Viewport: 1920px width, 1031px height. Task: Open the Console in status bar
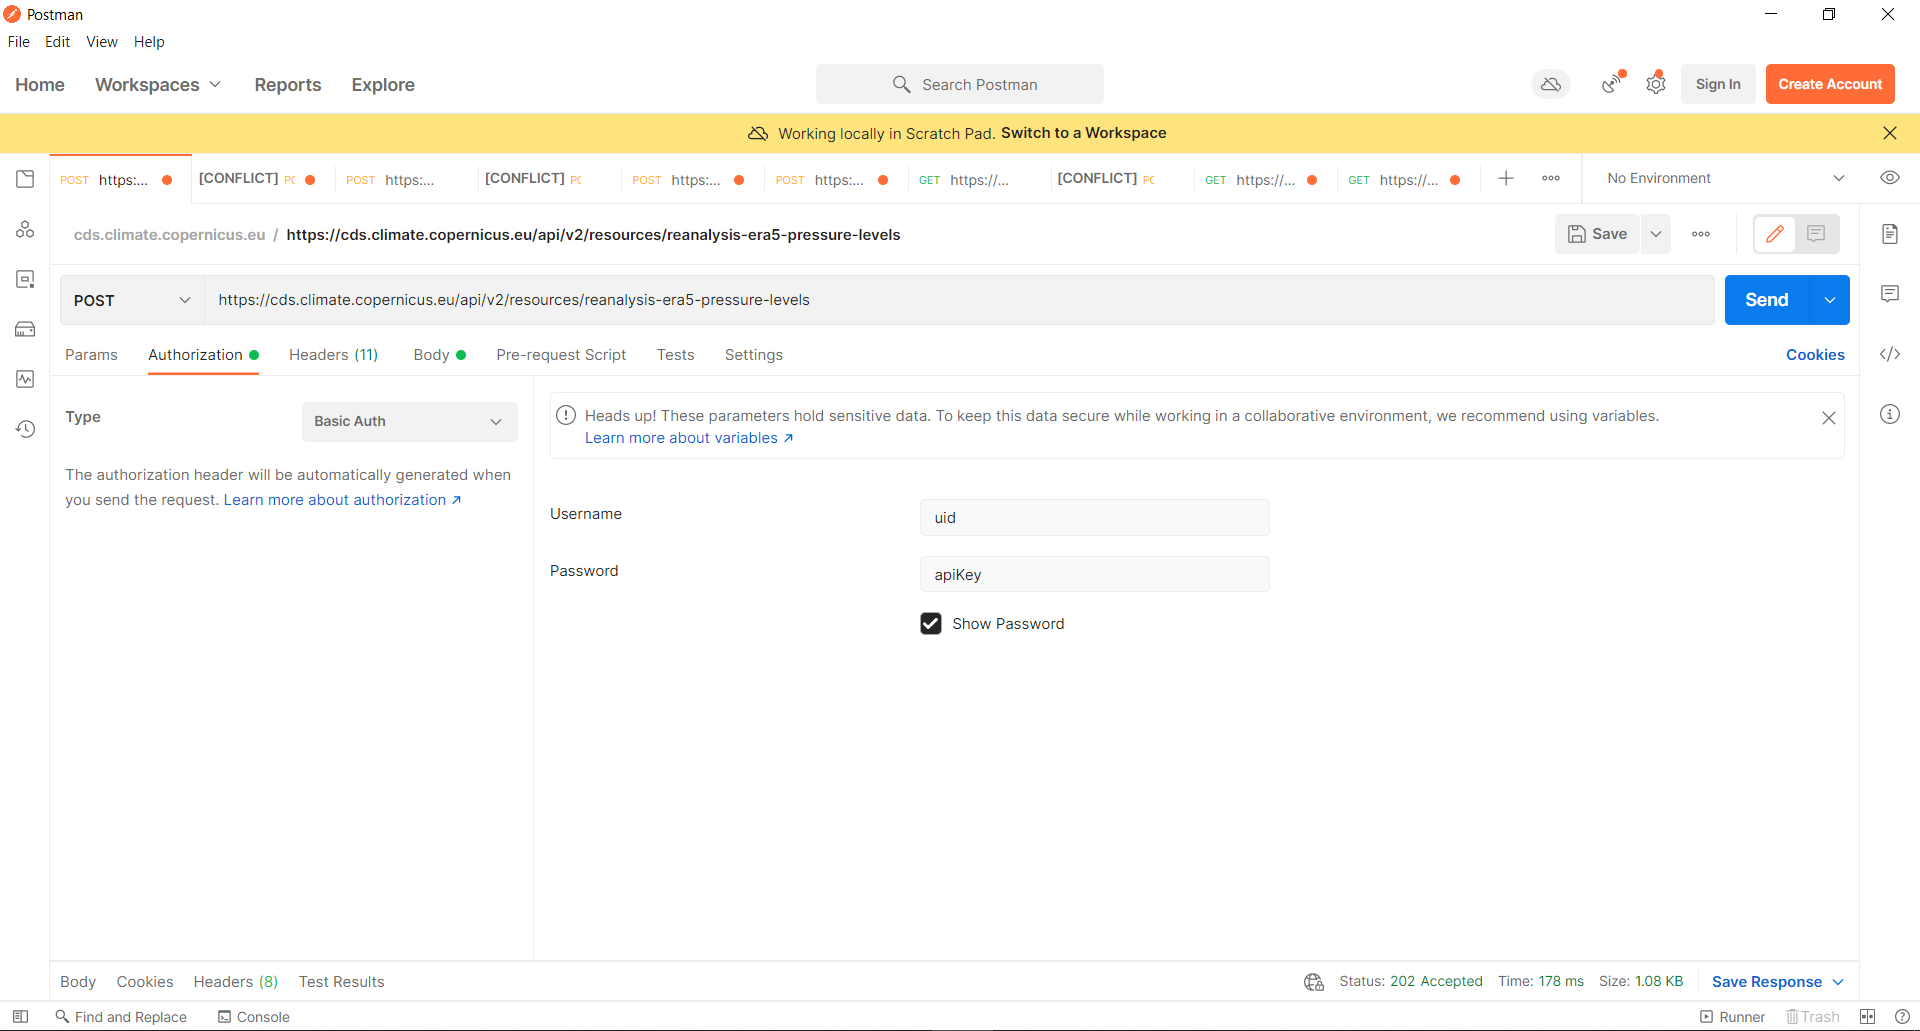[x=254, y=1017]
